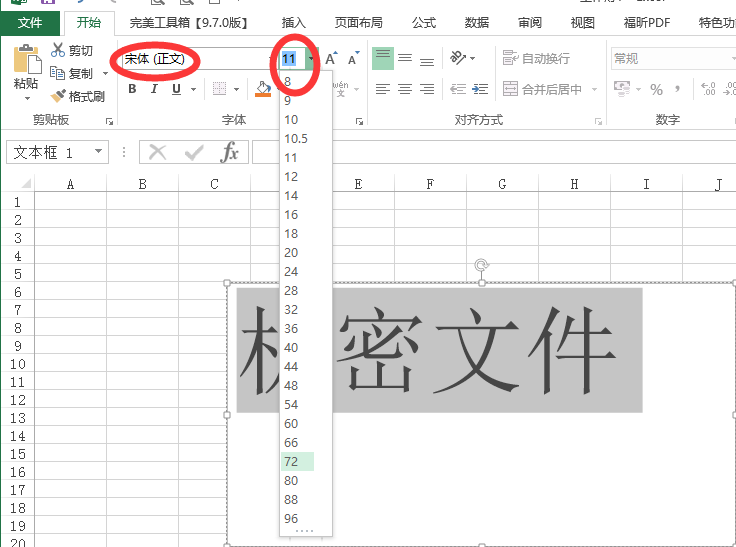Click the Format Painter brush
Screen dimensions: 736x547
tap(58, 96)
